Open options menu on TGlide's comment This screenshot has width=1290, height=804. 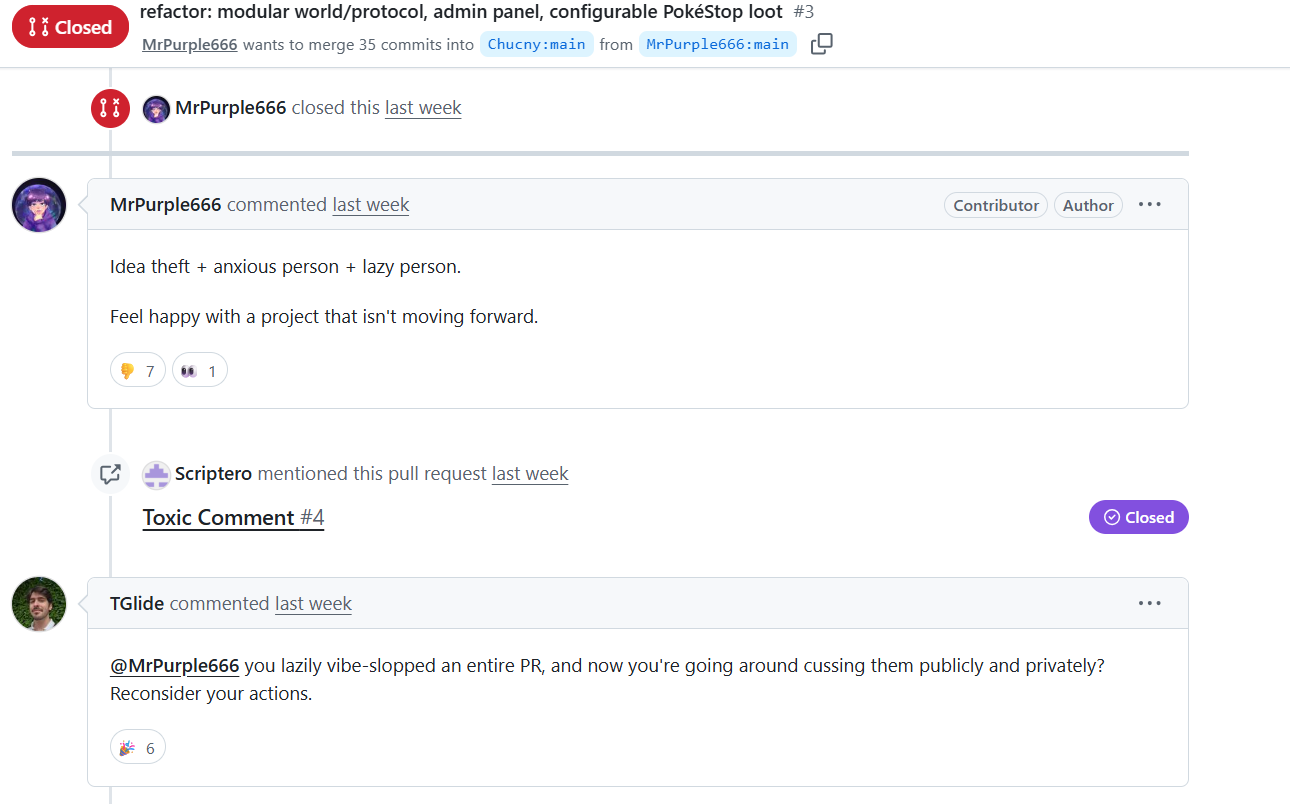[1150, 604]
